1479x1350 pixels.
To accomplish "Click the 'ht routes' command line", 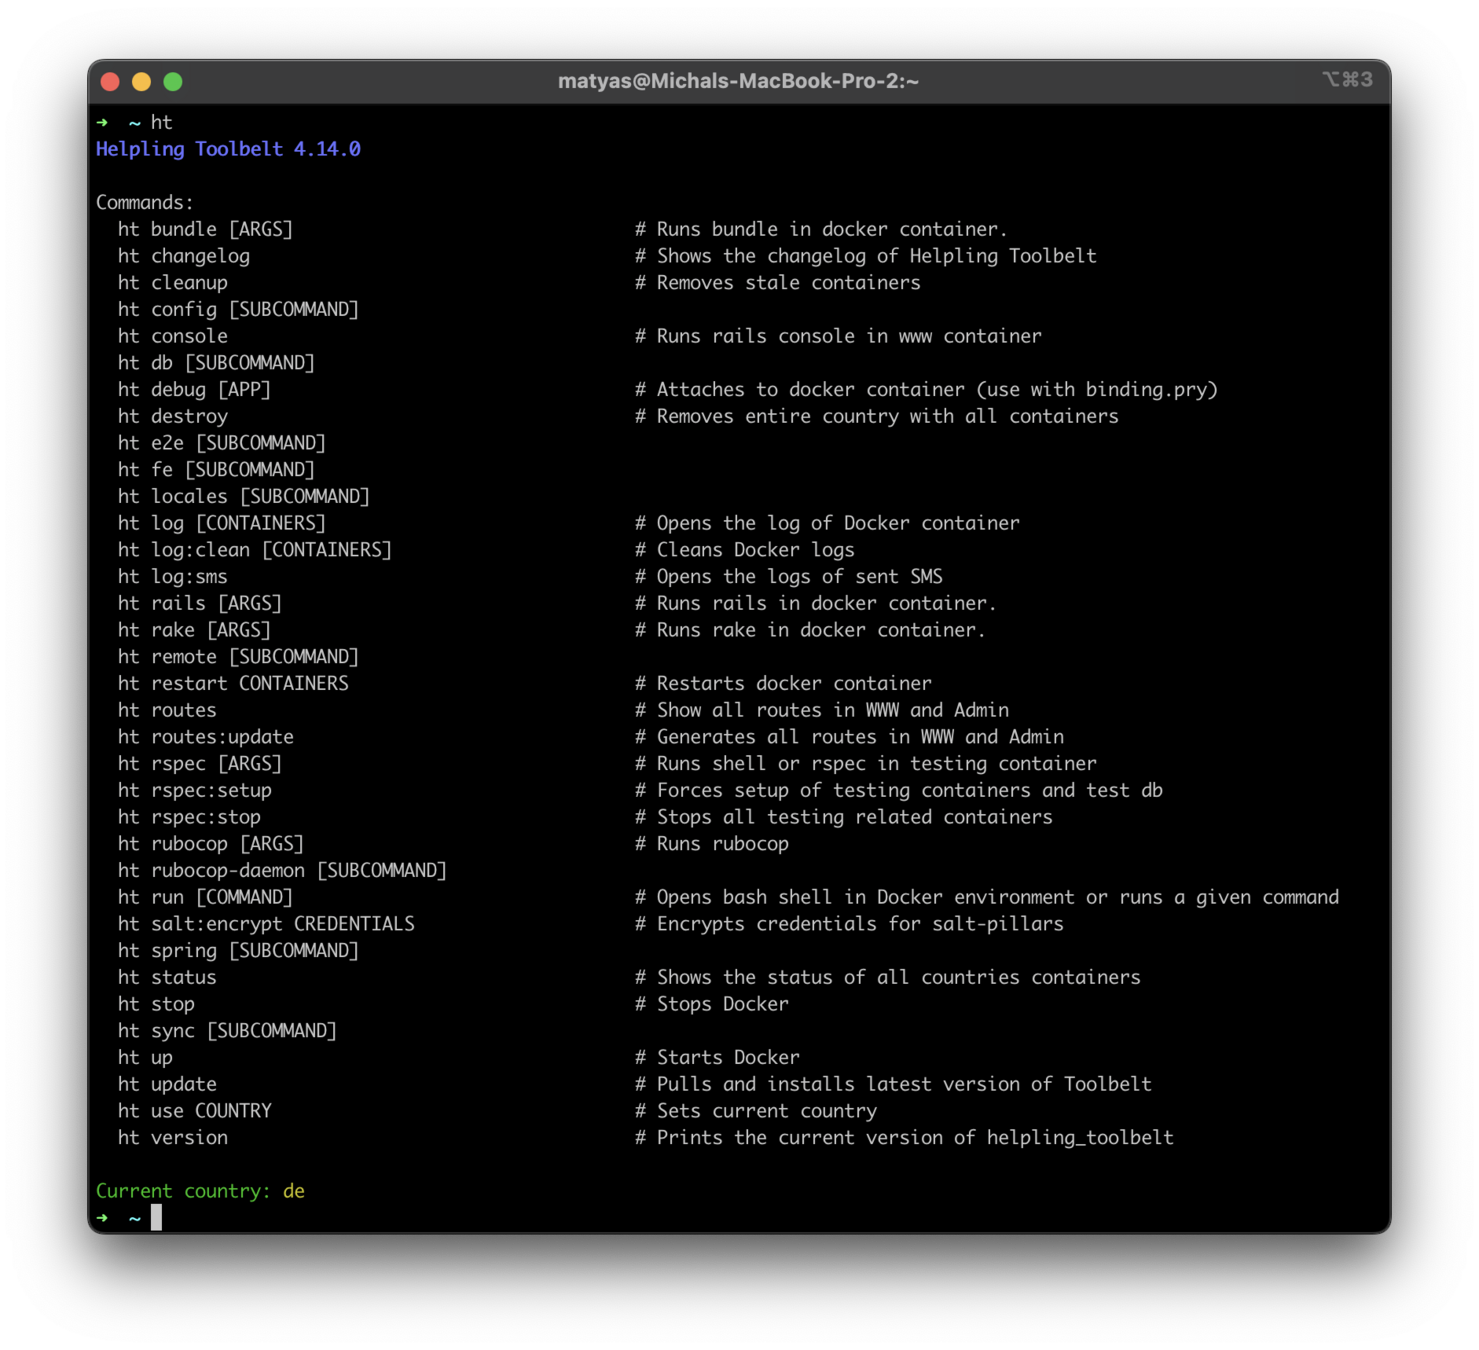I will (x=167, y=711).
